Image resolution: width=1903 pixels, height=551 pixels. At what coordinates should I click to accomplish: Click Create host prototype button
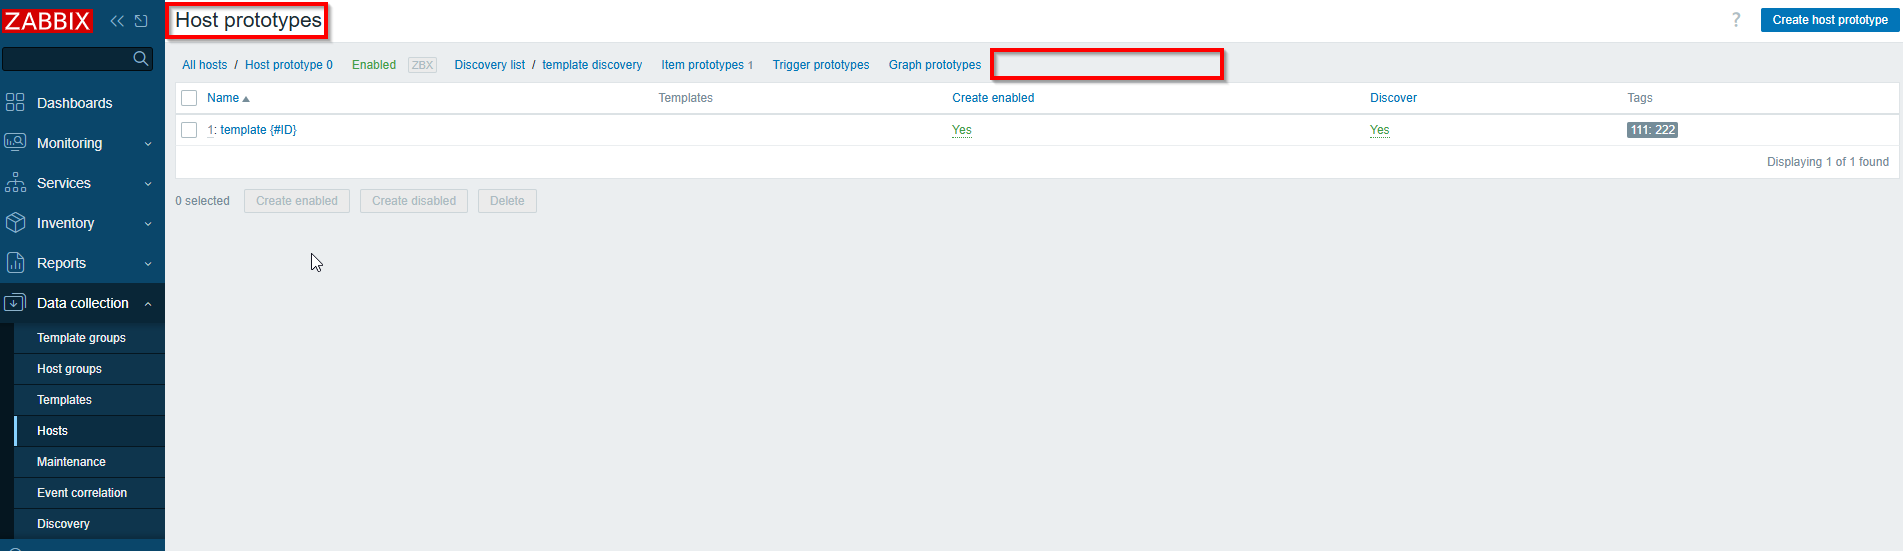pyautogui.click(x=1830, y=20)
